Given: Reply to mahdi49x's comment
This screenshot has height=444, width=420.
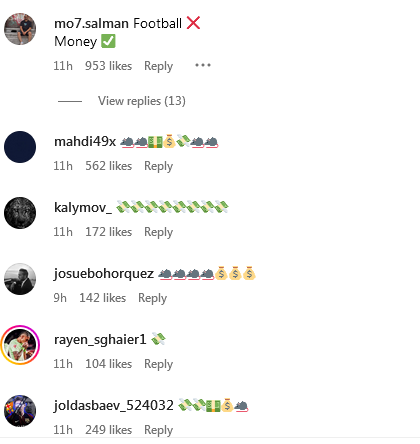Looking at the screenshot, I should (x=159, y=166).
